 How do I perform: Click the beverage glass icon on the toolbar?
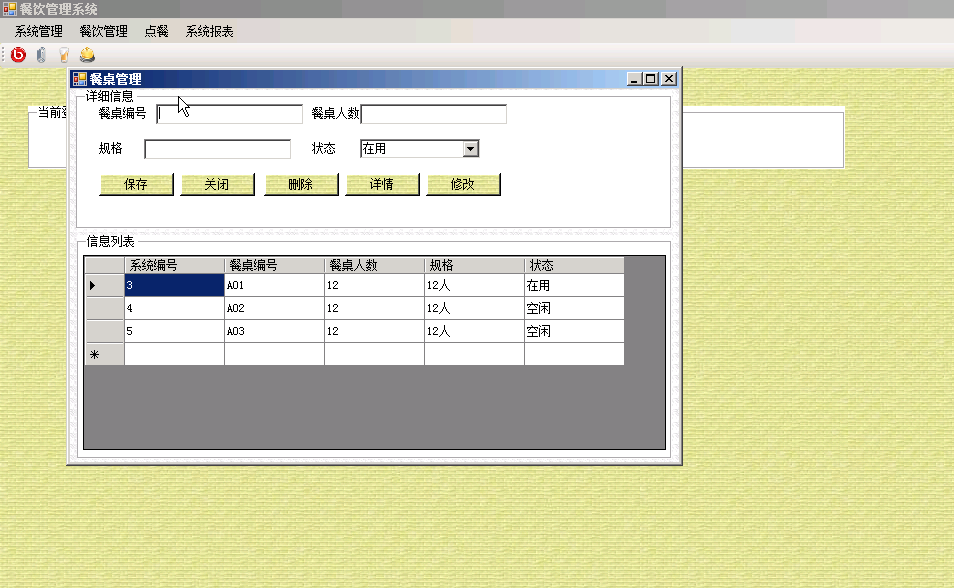(x=62, y=55)
